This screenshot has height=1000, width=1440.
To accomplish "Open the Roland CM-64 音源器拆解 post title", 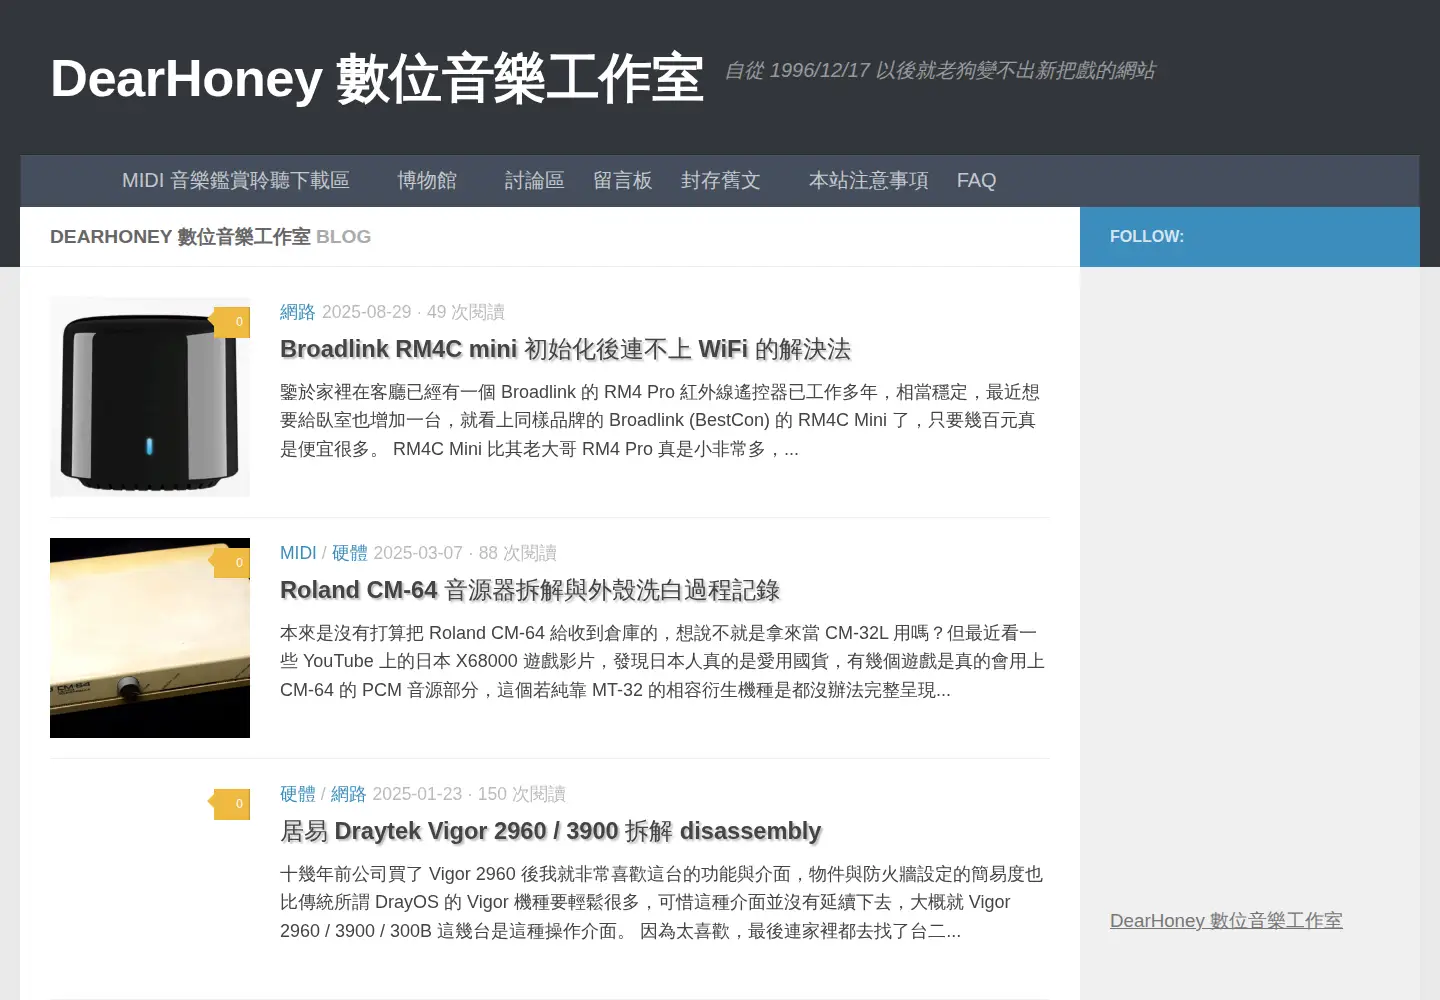I will coord(530,590).
